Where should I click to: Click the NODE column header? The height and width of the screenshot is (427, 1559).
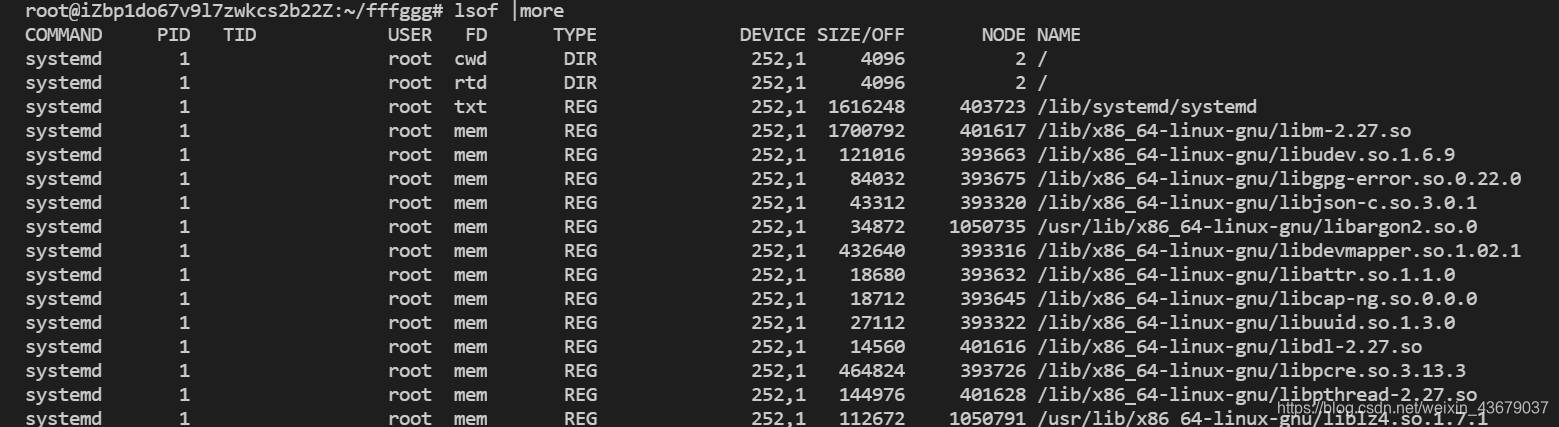[x=1004, y=35]
